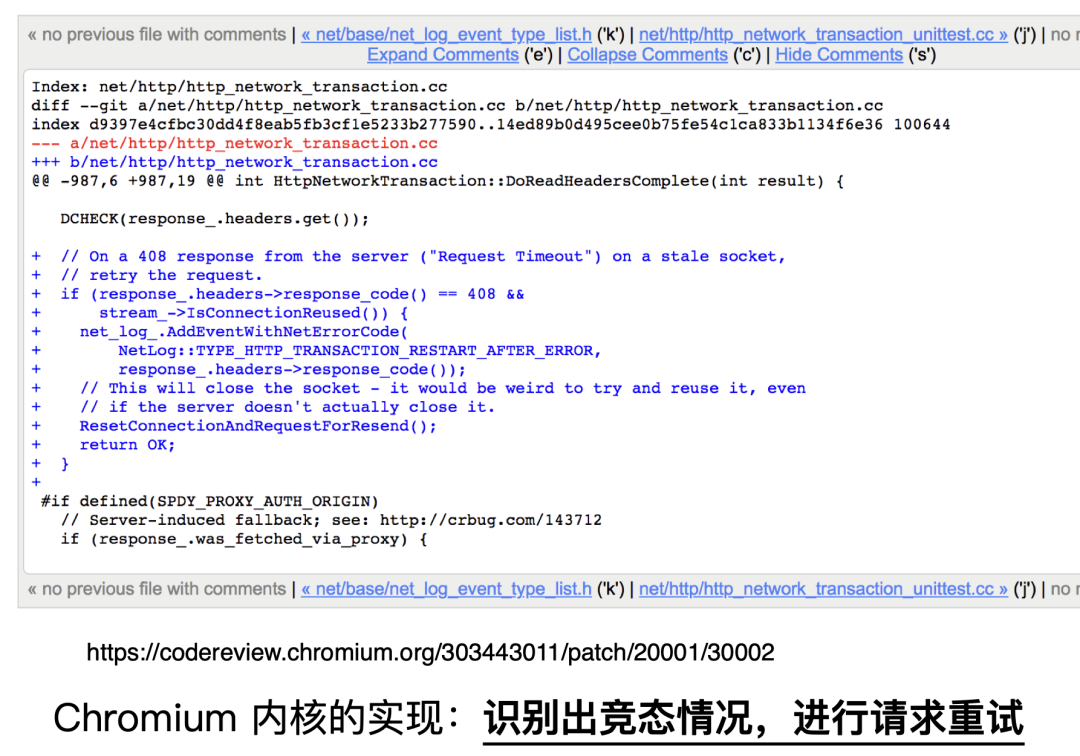
Task: Click the 'Chromium 内核的实现' caption text
Action: point(256,718)
